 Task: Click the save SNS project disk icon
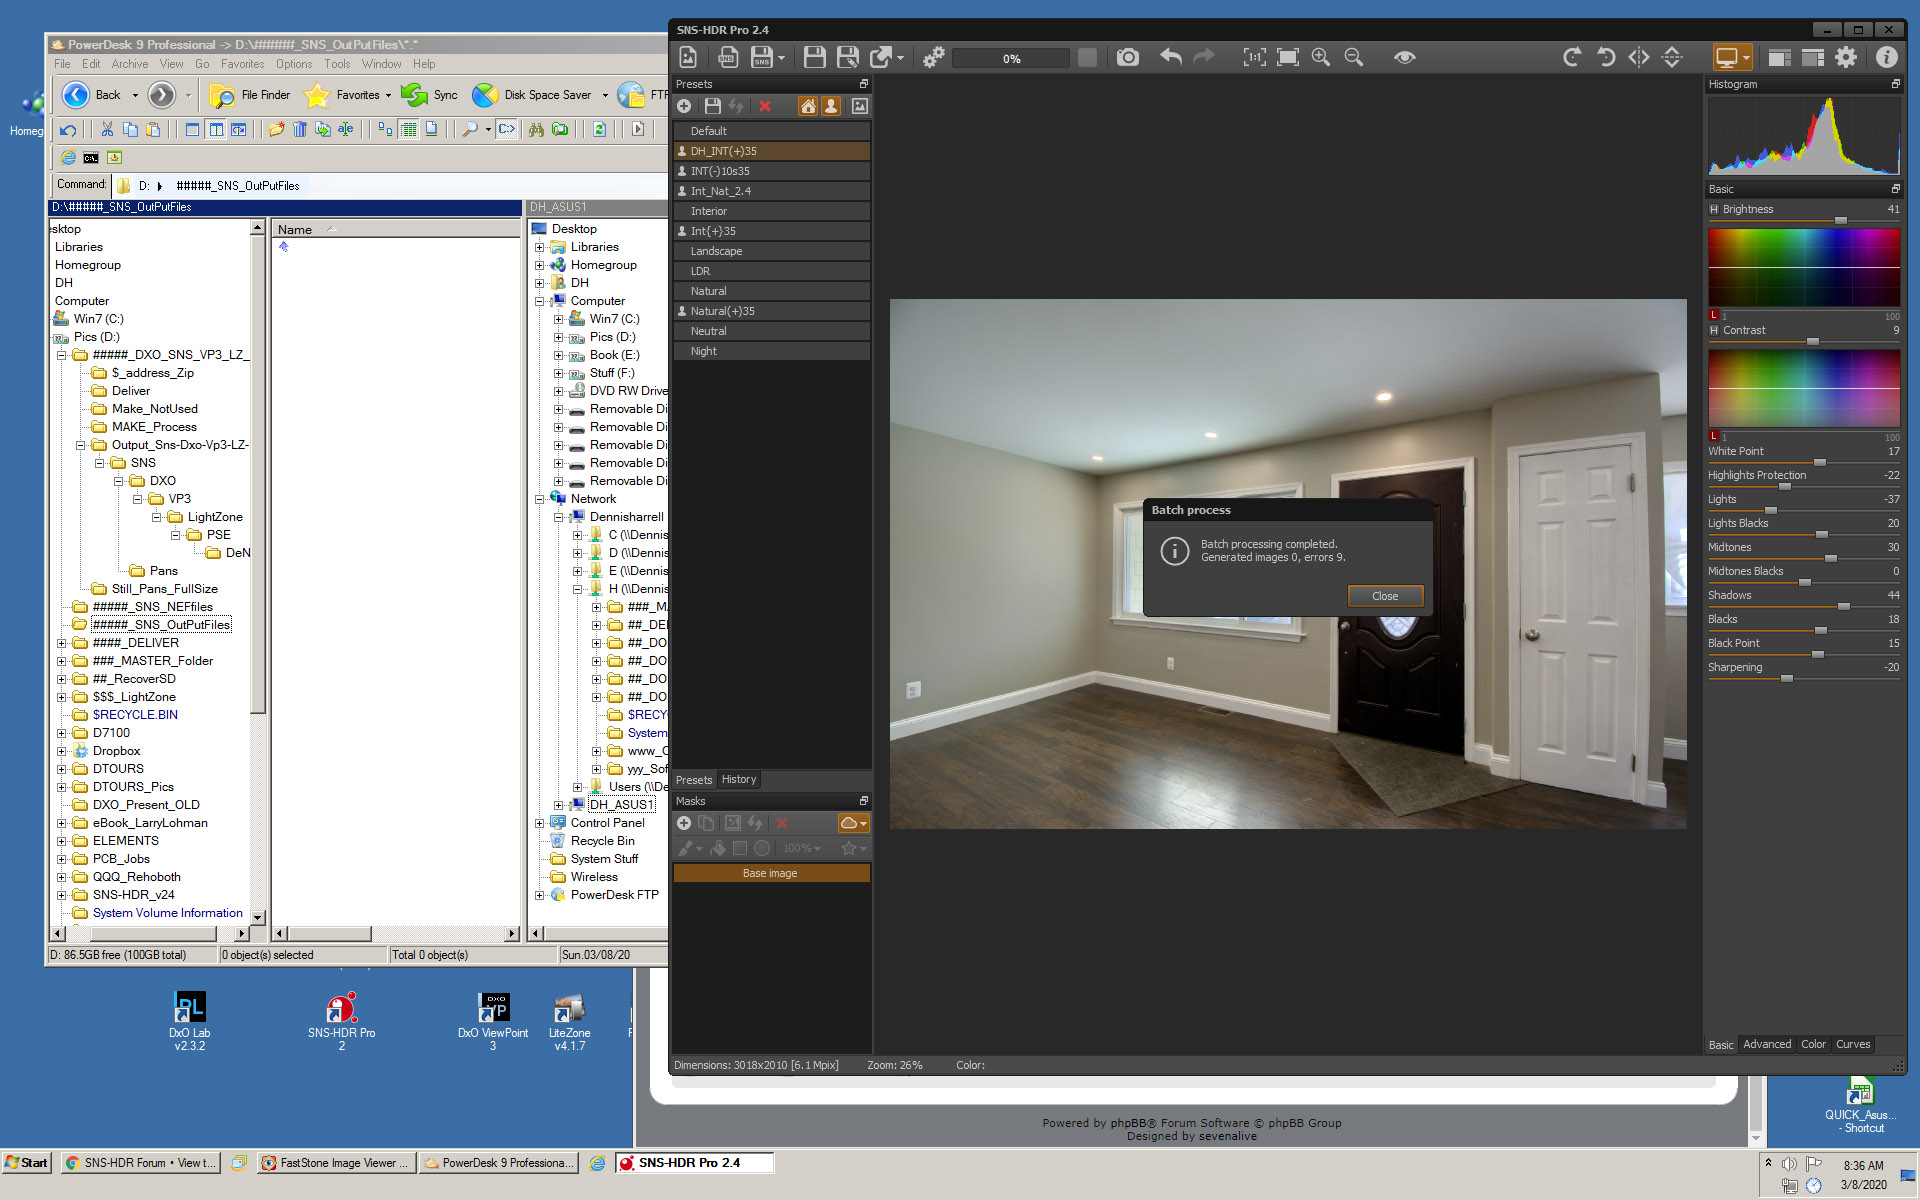[762, 58]
